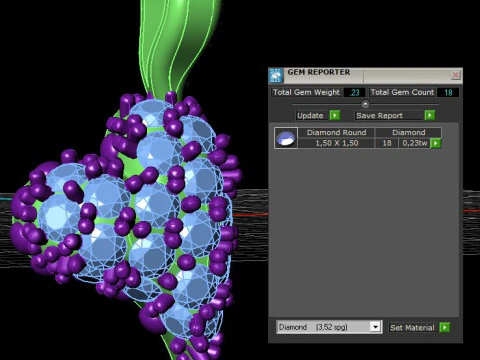Image resolution: width=480 pixels, height=360 pixels.
Task: Collapse the panel using the circular arrow handle
Action: click(365, 104)
